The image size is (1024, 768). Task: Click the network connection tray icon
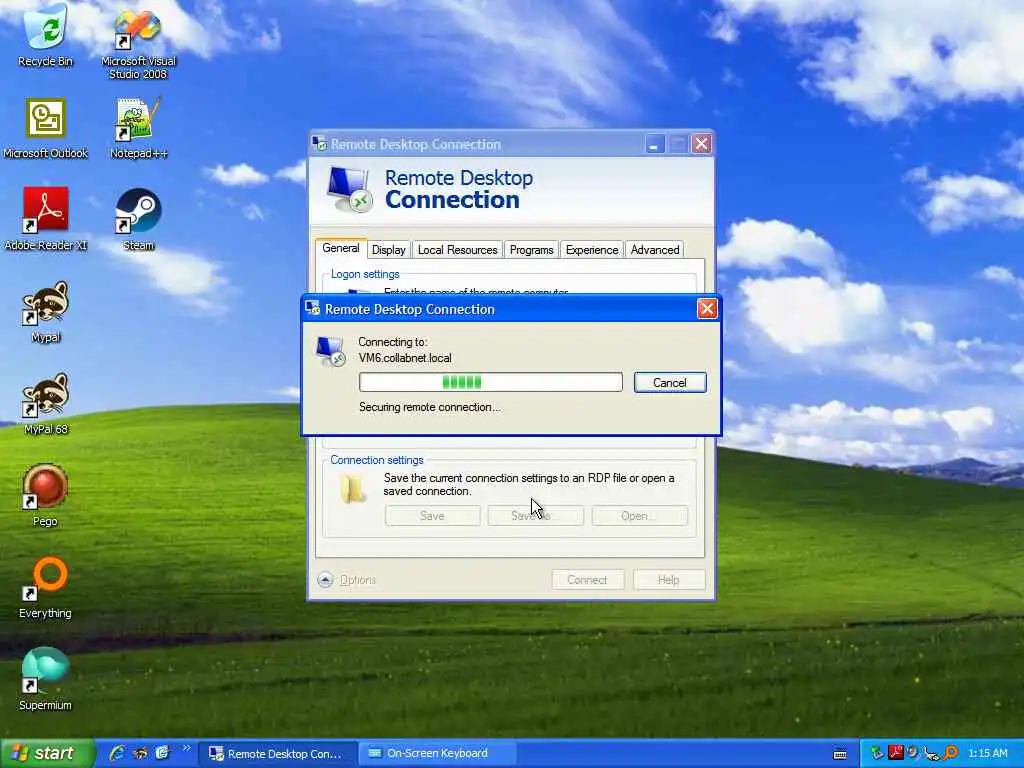933,754
